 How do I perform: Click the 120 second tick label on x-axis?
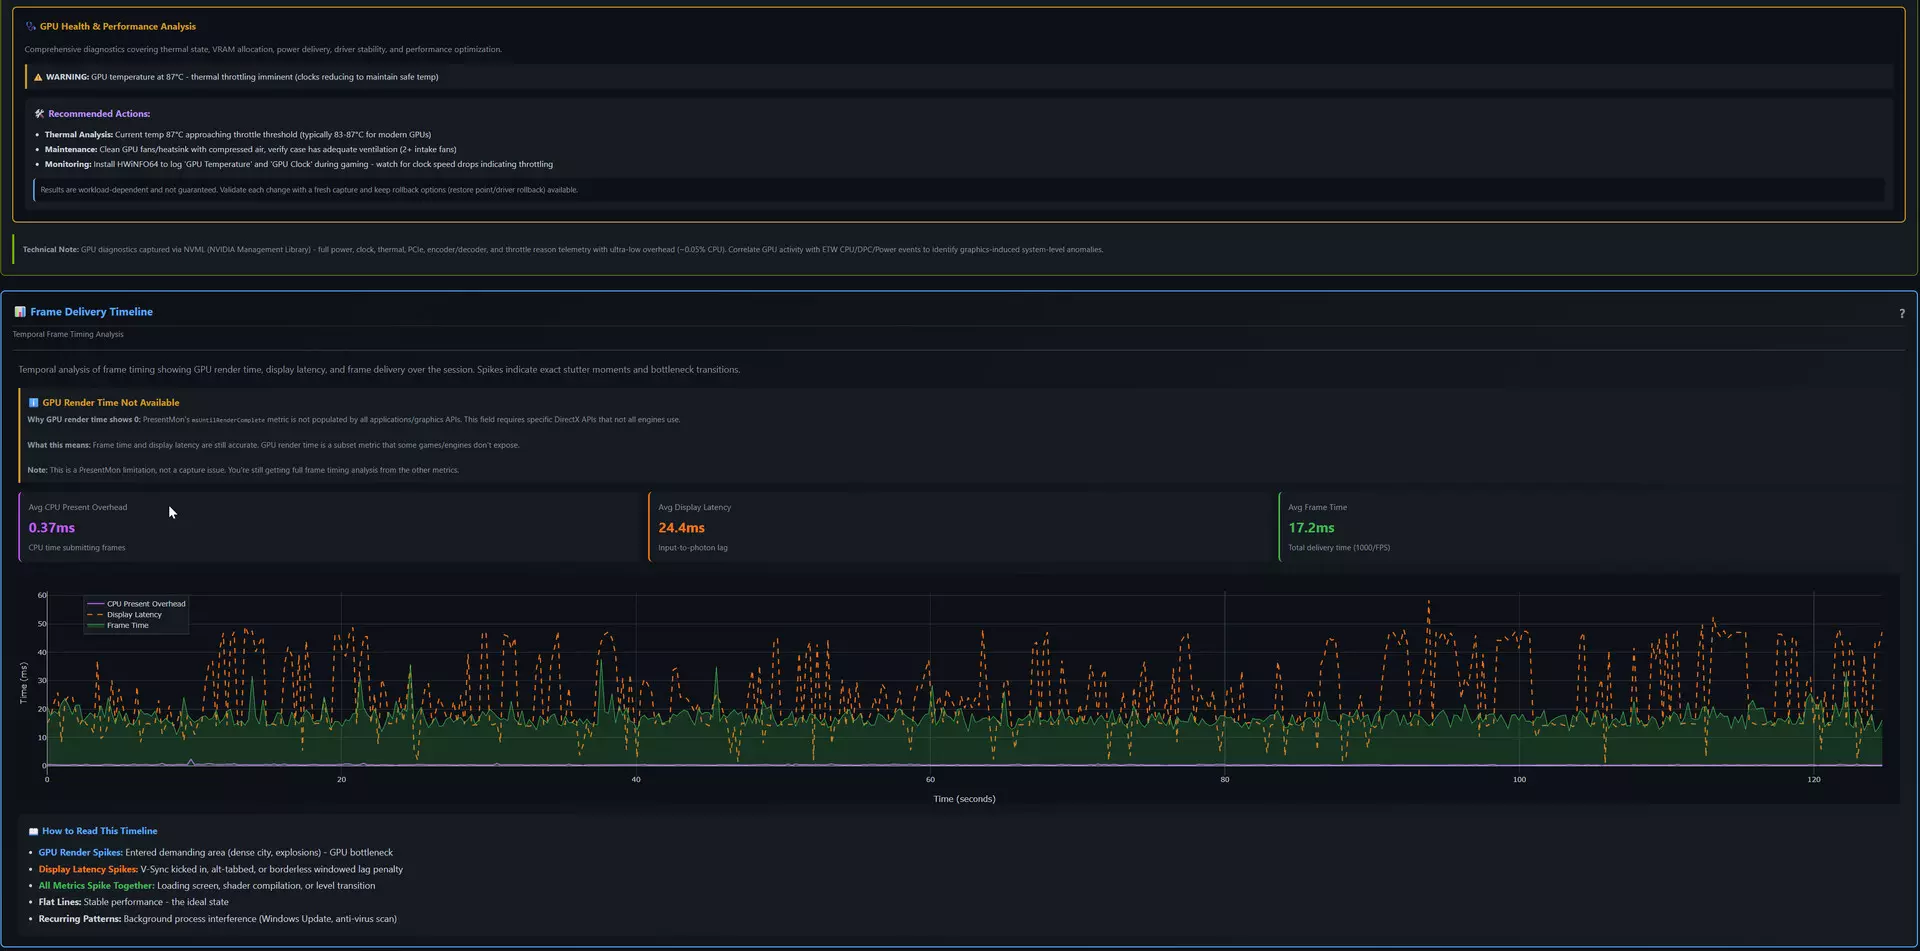pyautogui.click(x=1814, y=780)
